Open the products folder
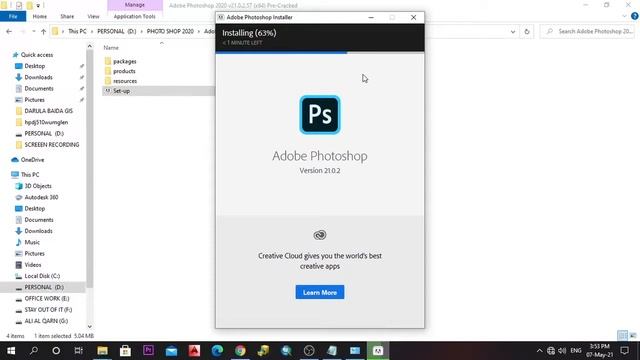The height and width of the screenshot is (360, 640). pyautogui.click(x=124, y=71)
